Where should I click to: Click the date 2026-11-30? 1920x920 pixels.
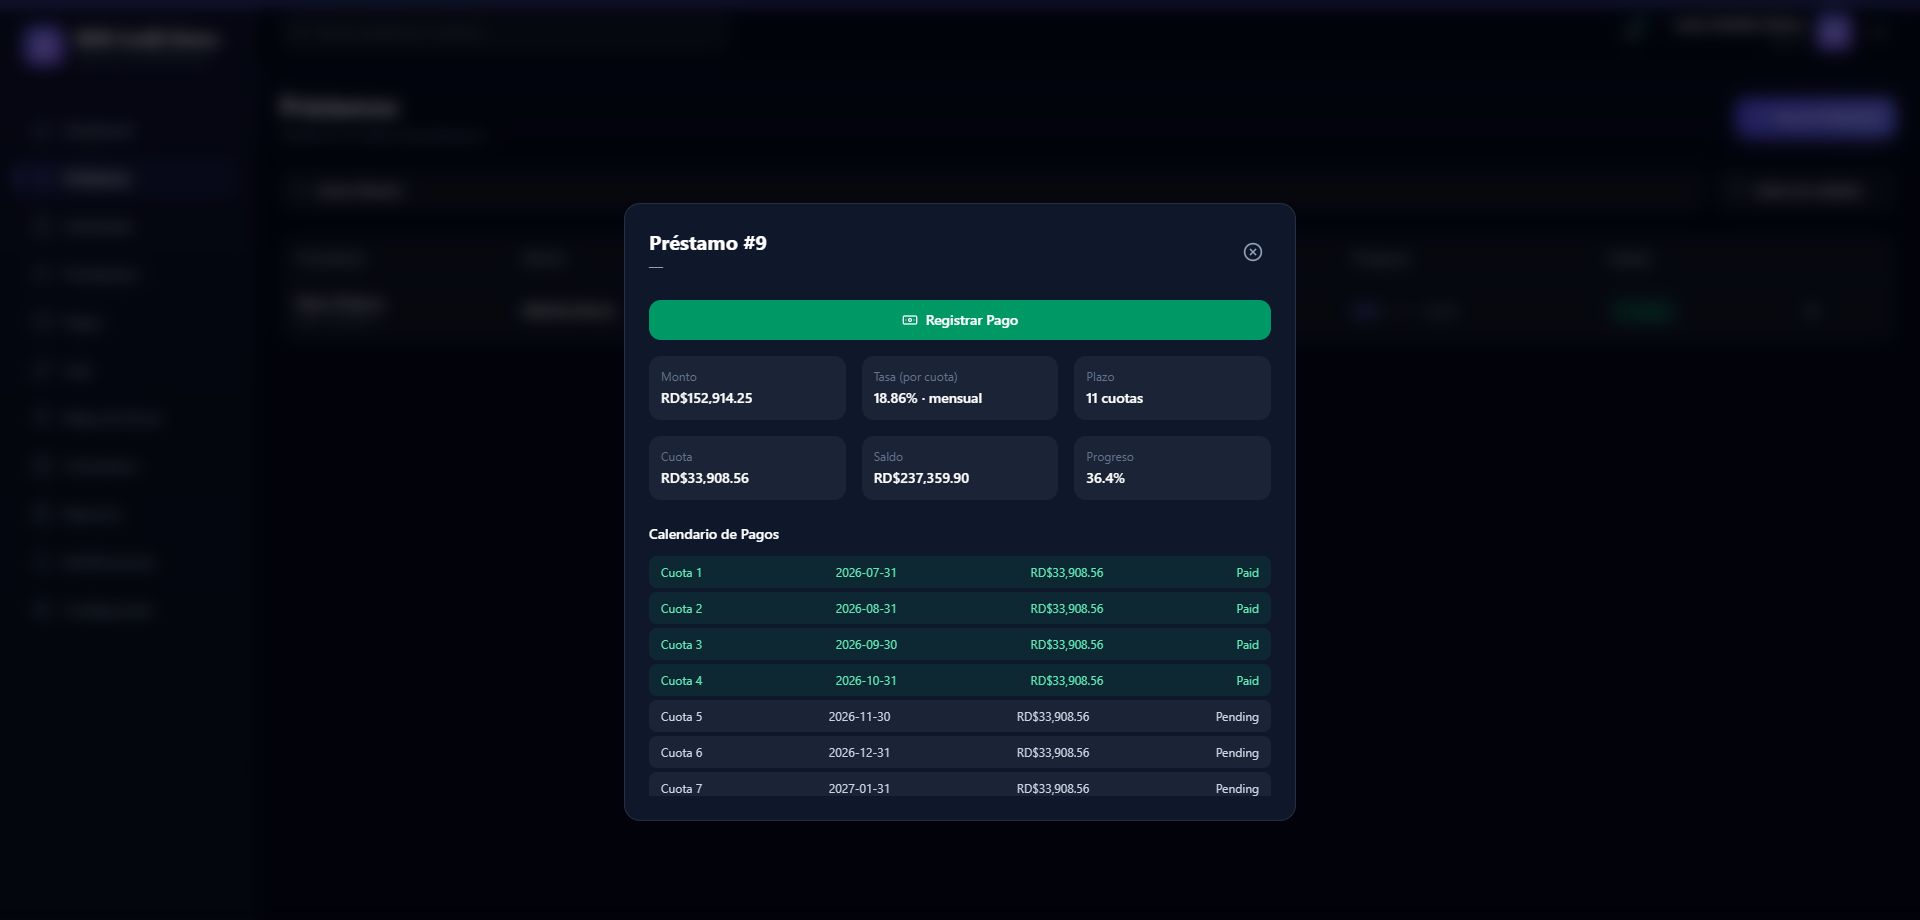coord(859,717)
